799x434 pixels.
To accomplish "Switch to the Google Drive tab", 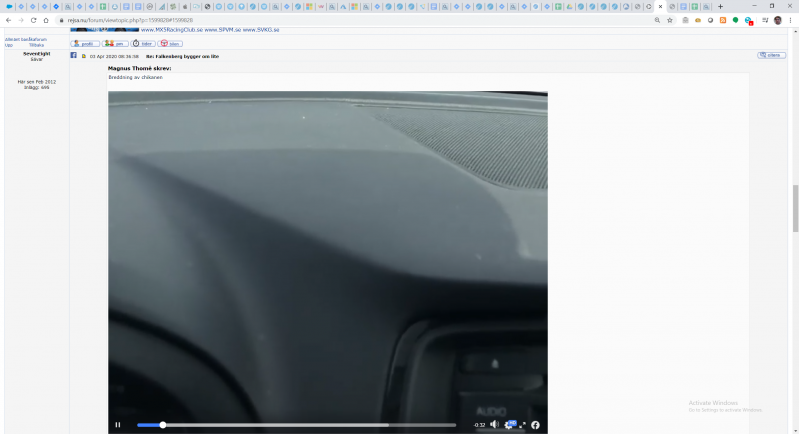I will point(570,7).
